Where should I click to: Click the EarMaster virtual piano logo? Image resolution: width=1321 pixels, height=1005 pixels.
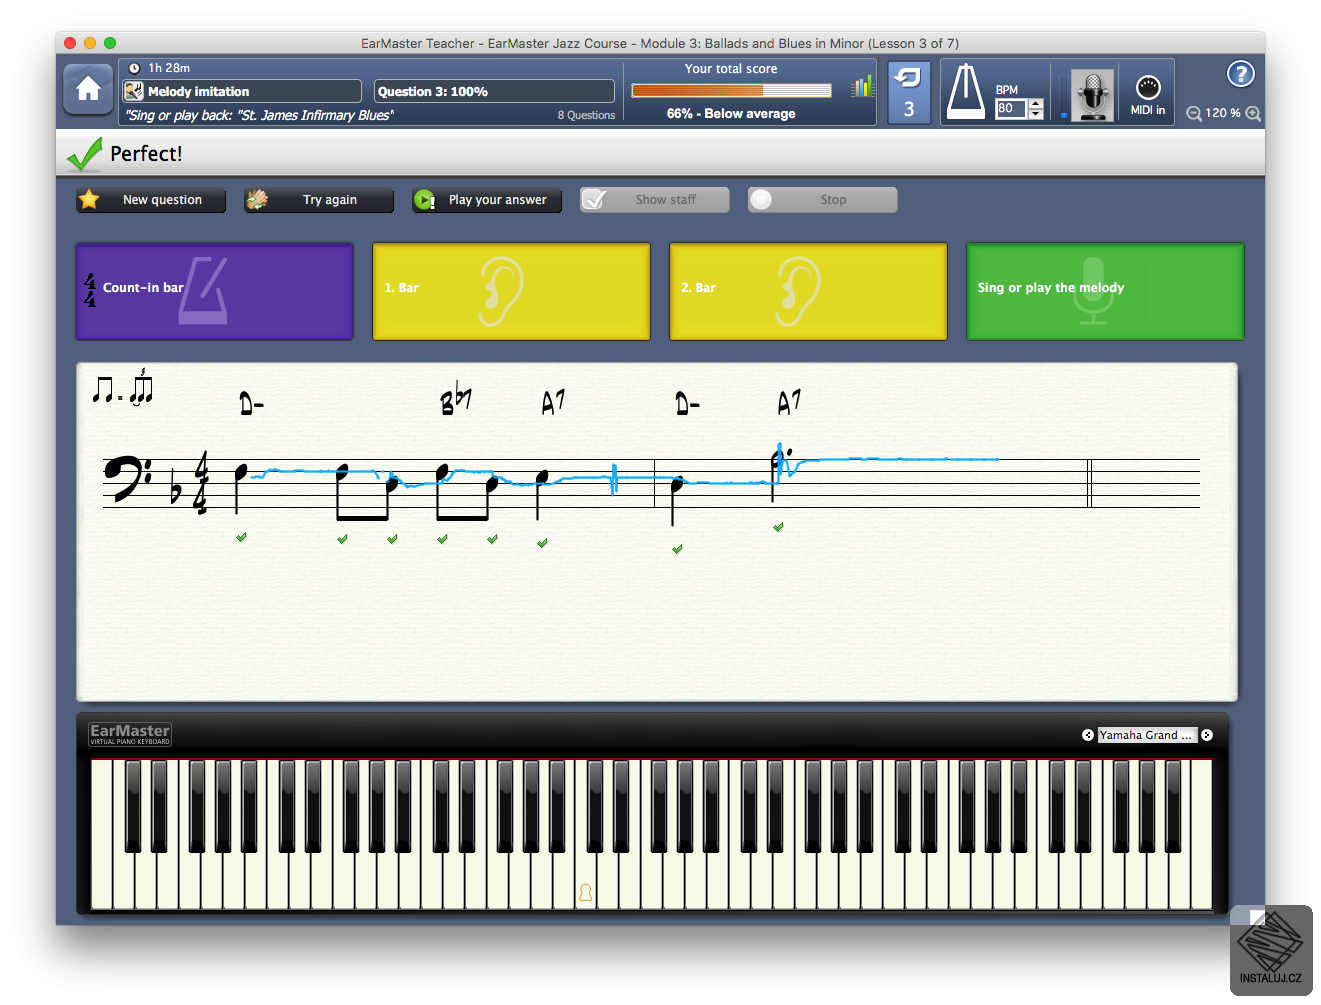tap(130, 734)
